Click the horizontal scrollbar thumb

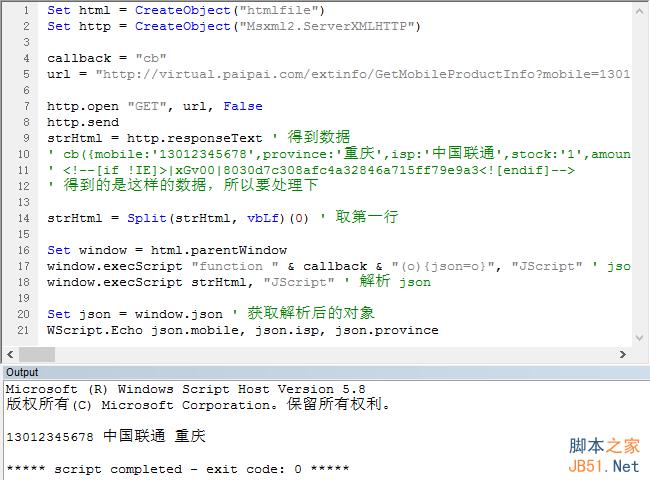click(x=36, y=355)
